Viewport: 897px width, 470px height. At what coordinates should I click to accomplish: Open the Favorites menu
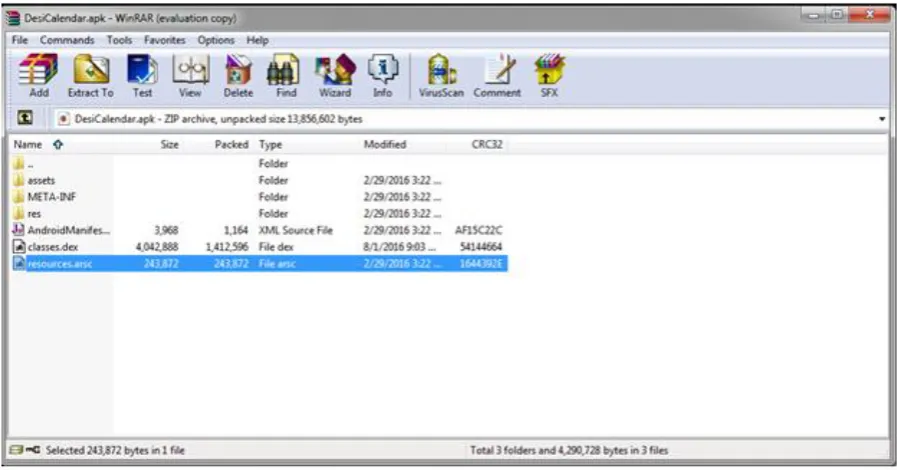point(165,40)
